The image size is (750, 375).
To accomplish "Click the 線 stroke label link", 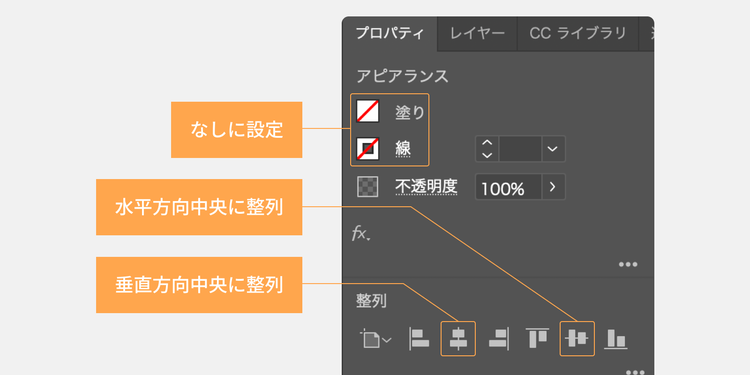I will tap(403, 149).
